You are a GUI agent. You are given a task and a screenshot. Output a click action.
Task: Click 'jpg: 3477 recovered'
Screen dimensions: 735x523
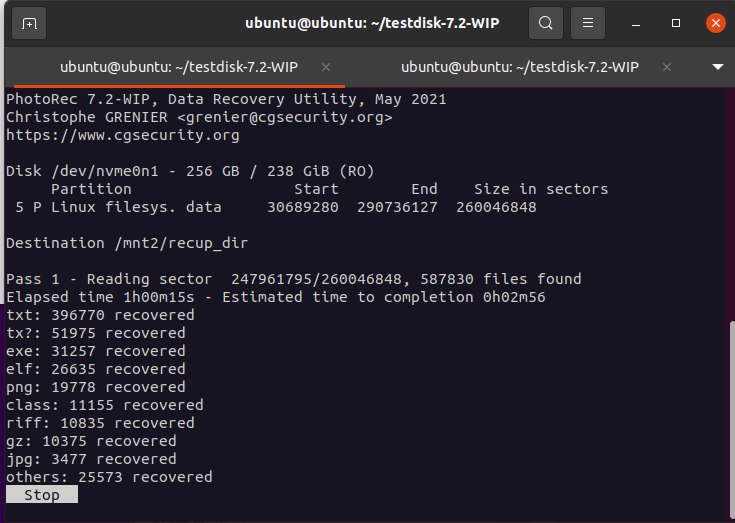pyautogui.click(x=91, y=459)
